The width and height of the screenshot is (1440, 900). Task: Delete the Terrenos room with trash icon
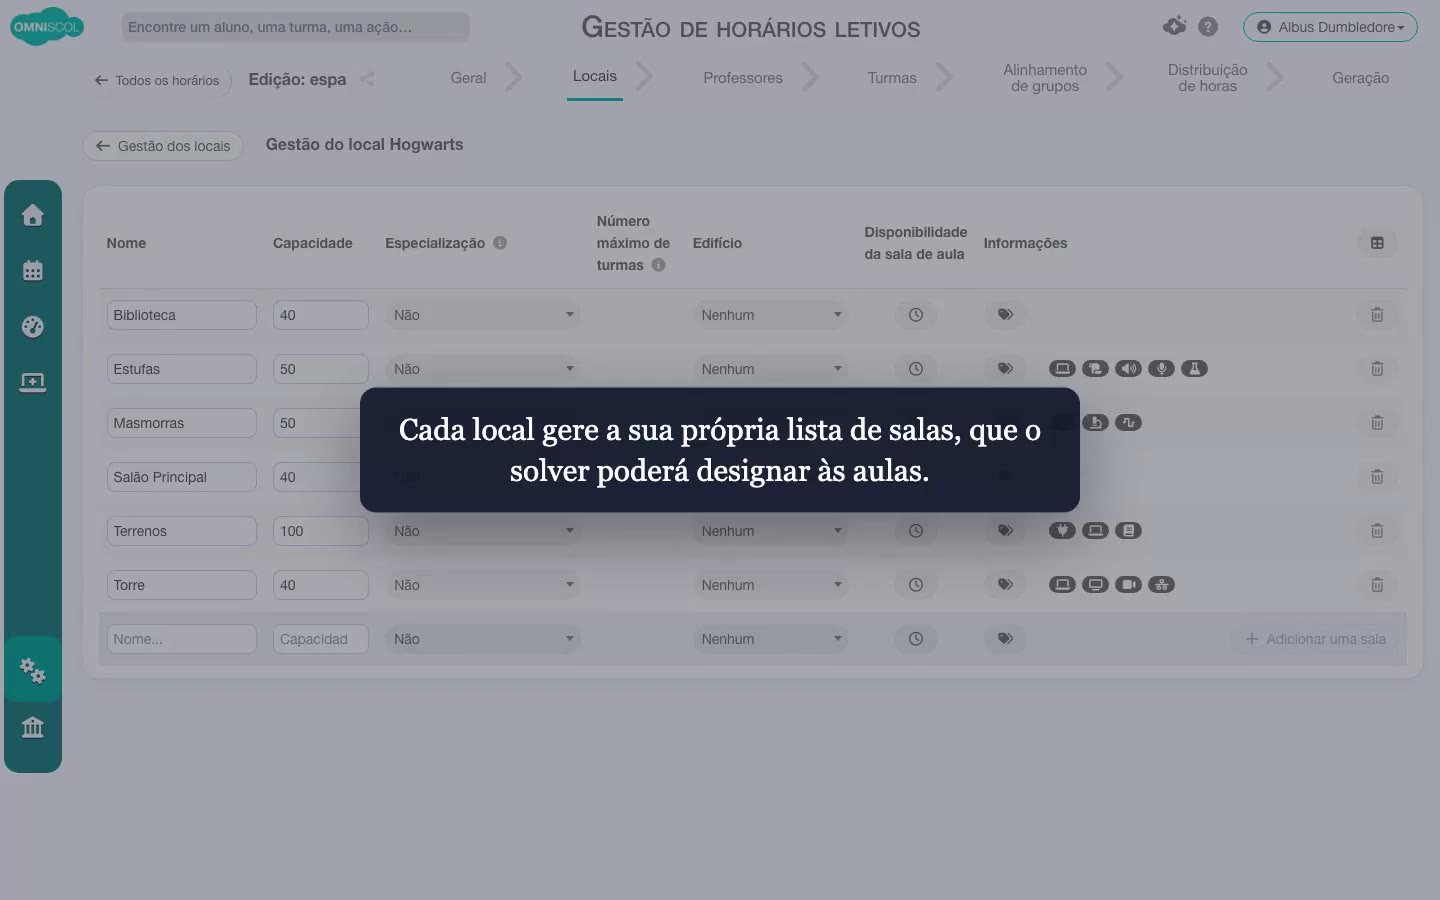1377,531
